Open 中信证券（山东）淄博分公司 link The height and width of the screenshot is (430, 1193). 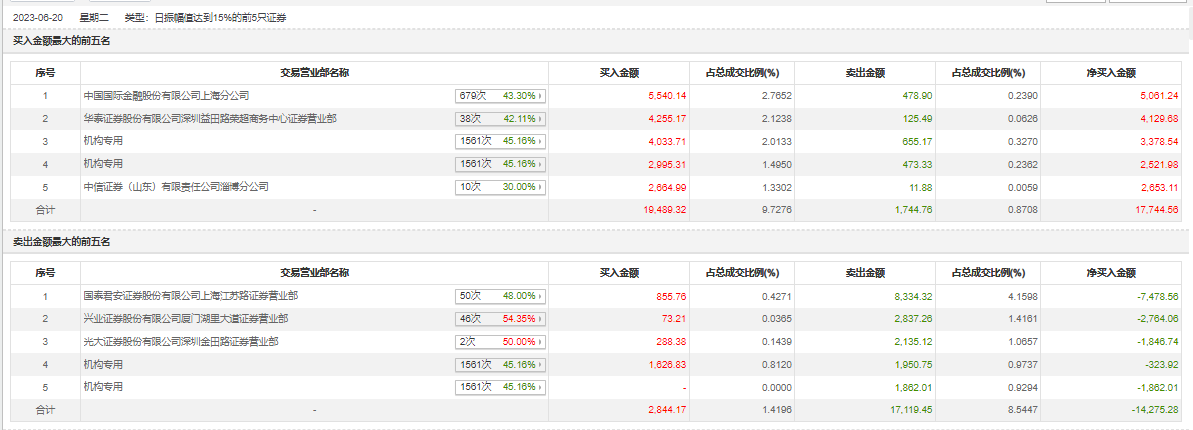176,186
